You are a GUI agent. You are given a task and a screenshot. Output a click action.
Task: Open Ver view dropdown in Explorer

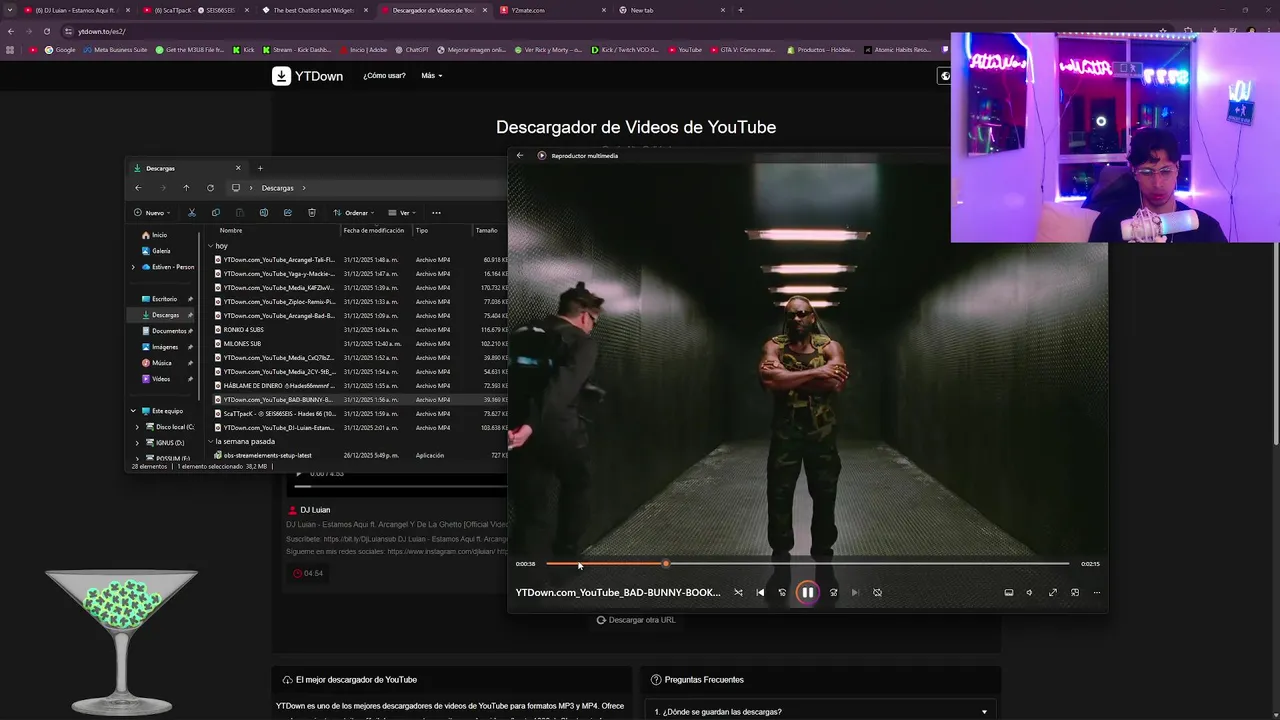tap(403, 212)
